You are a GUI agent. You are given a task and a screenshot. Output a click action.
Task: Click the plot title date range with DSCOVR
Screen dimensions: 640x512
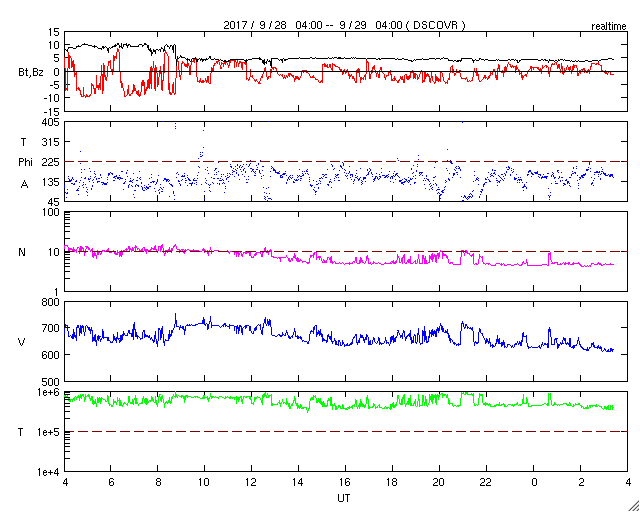click(x=344, y=26)
